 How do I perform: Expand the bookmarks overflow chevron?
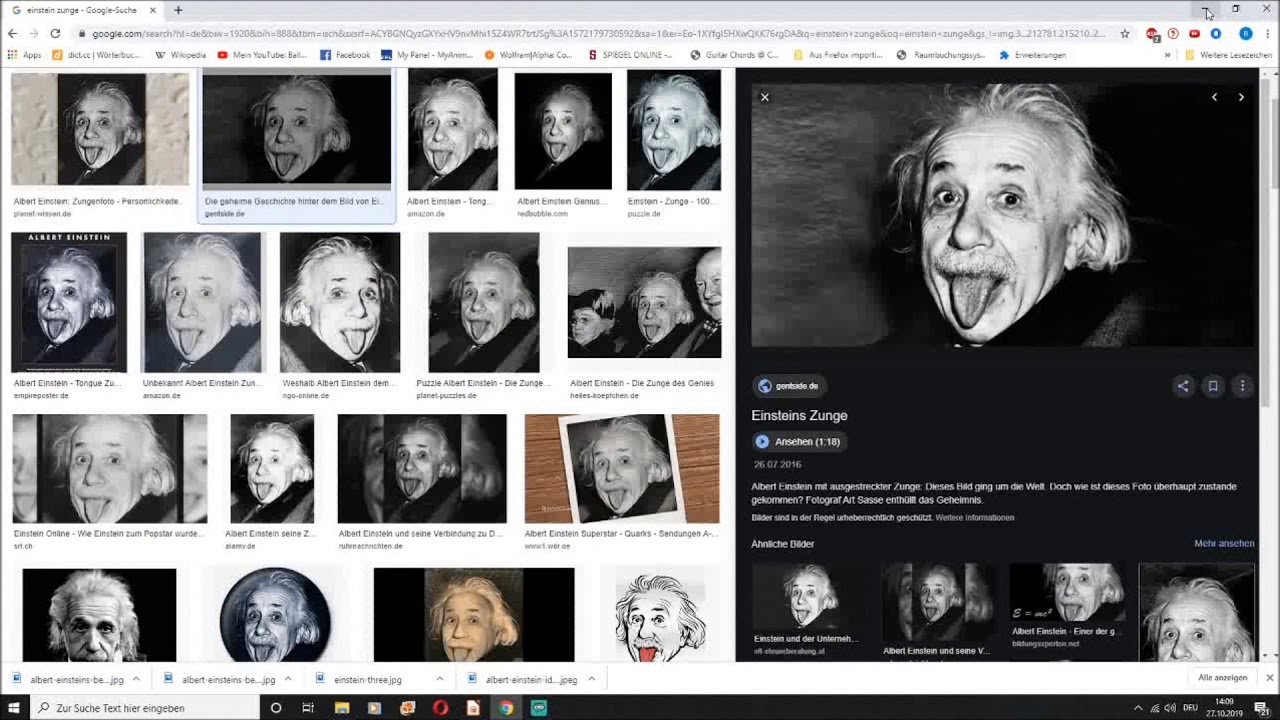click(x=1167, y=55)
